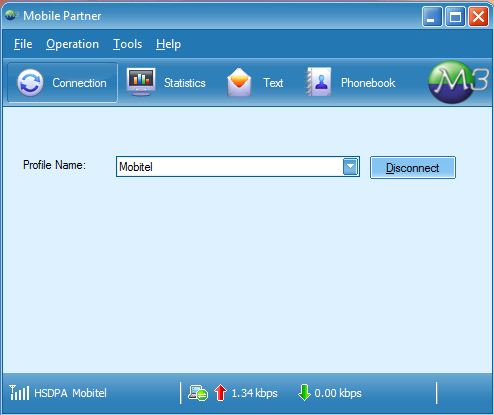Viewport: 494px width, 415px height.
Task: Open the Text envelope icon
Action: point(239,82)
